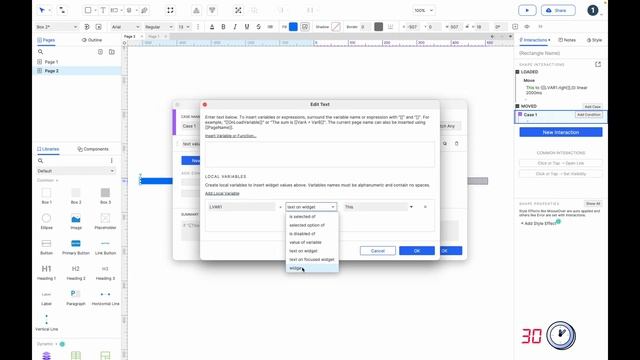
Task: Open the text color picker icon
Action: [212, 27]
